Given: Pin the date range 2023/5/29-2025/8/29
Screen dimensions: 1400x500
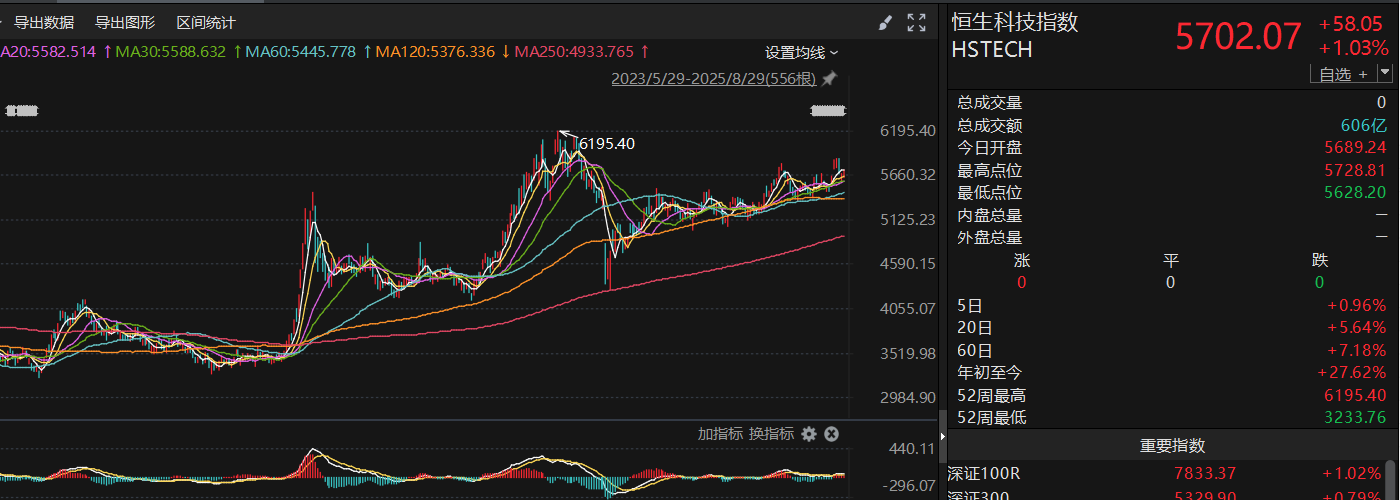Looking at the screenshot, I should (x=829, y=79).
